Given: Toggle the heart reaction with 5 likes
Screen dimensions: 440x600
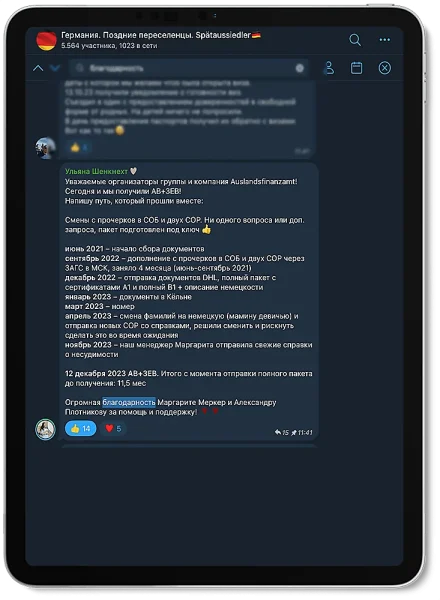Looking at the screenshot, I should tap(113, 429).
